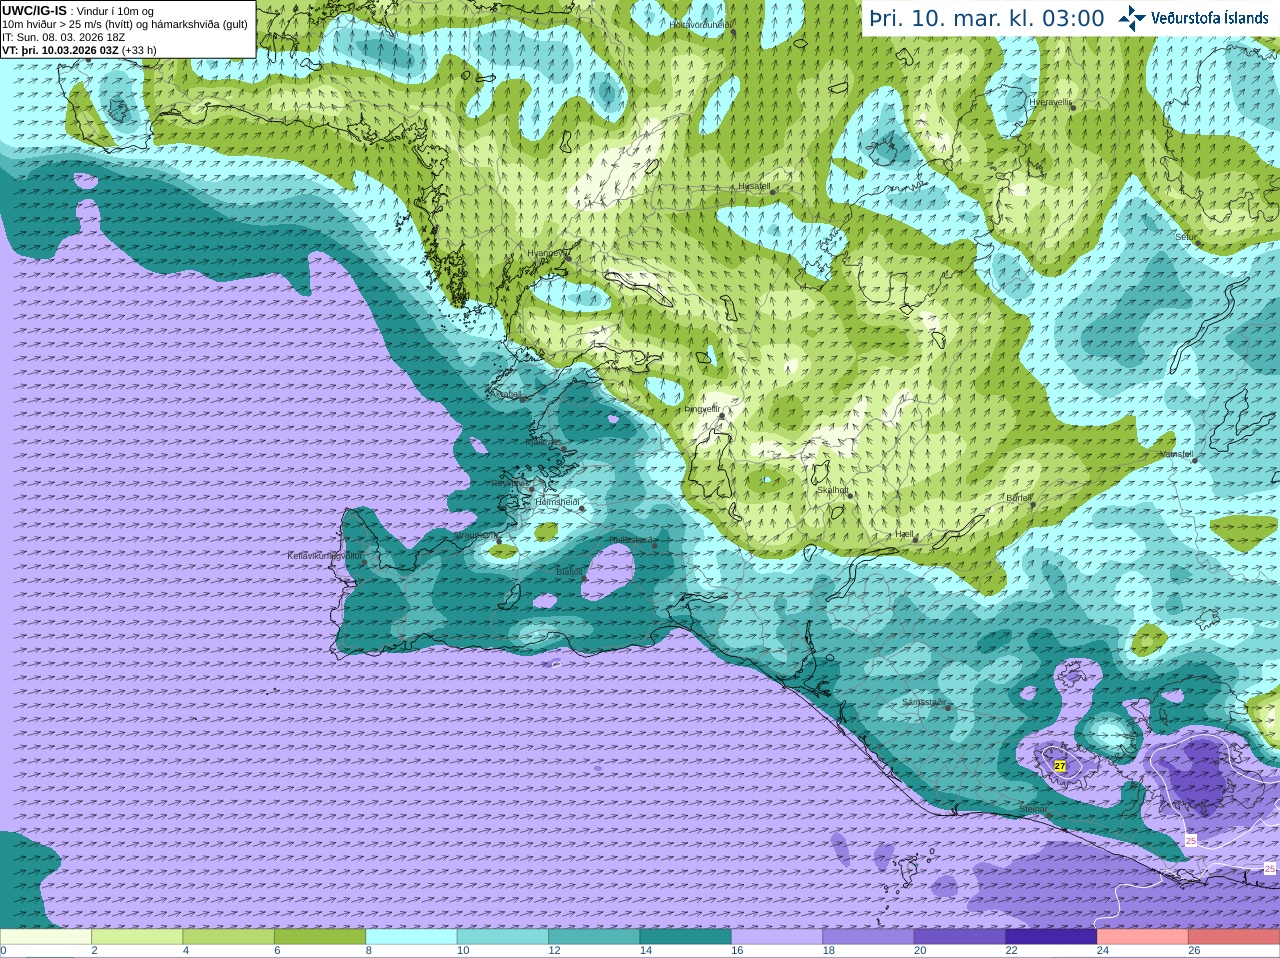
Task: Select the salmon legend swatch above 26 m/s
Action: click(1234, 937)
